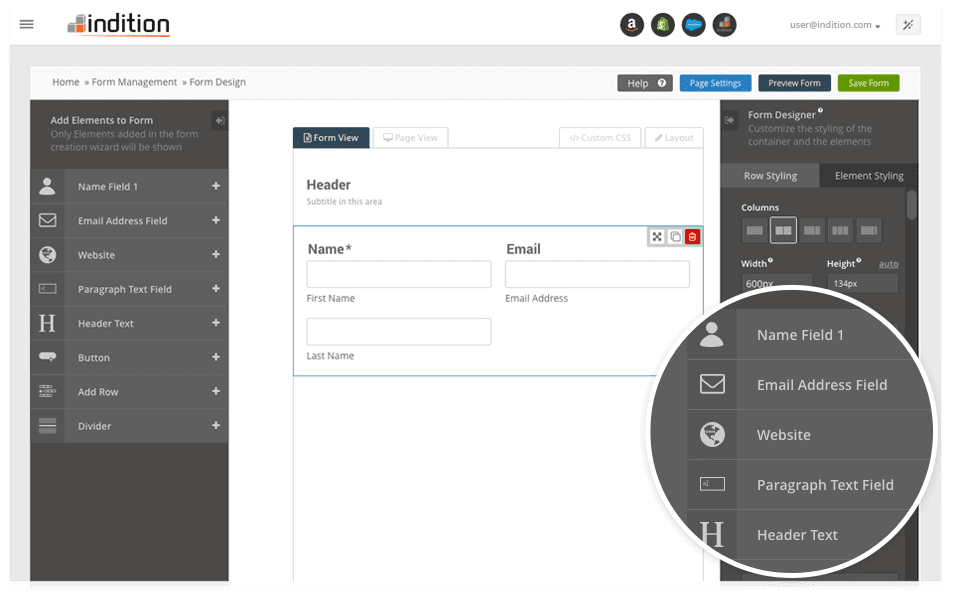Click the Shopify integration icon

tap(662, 26)
